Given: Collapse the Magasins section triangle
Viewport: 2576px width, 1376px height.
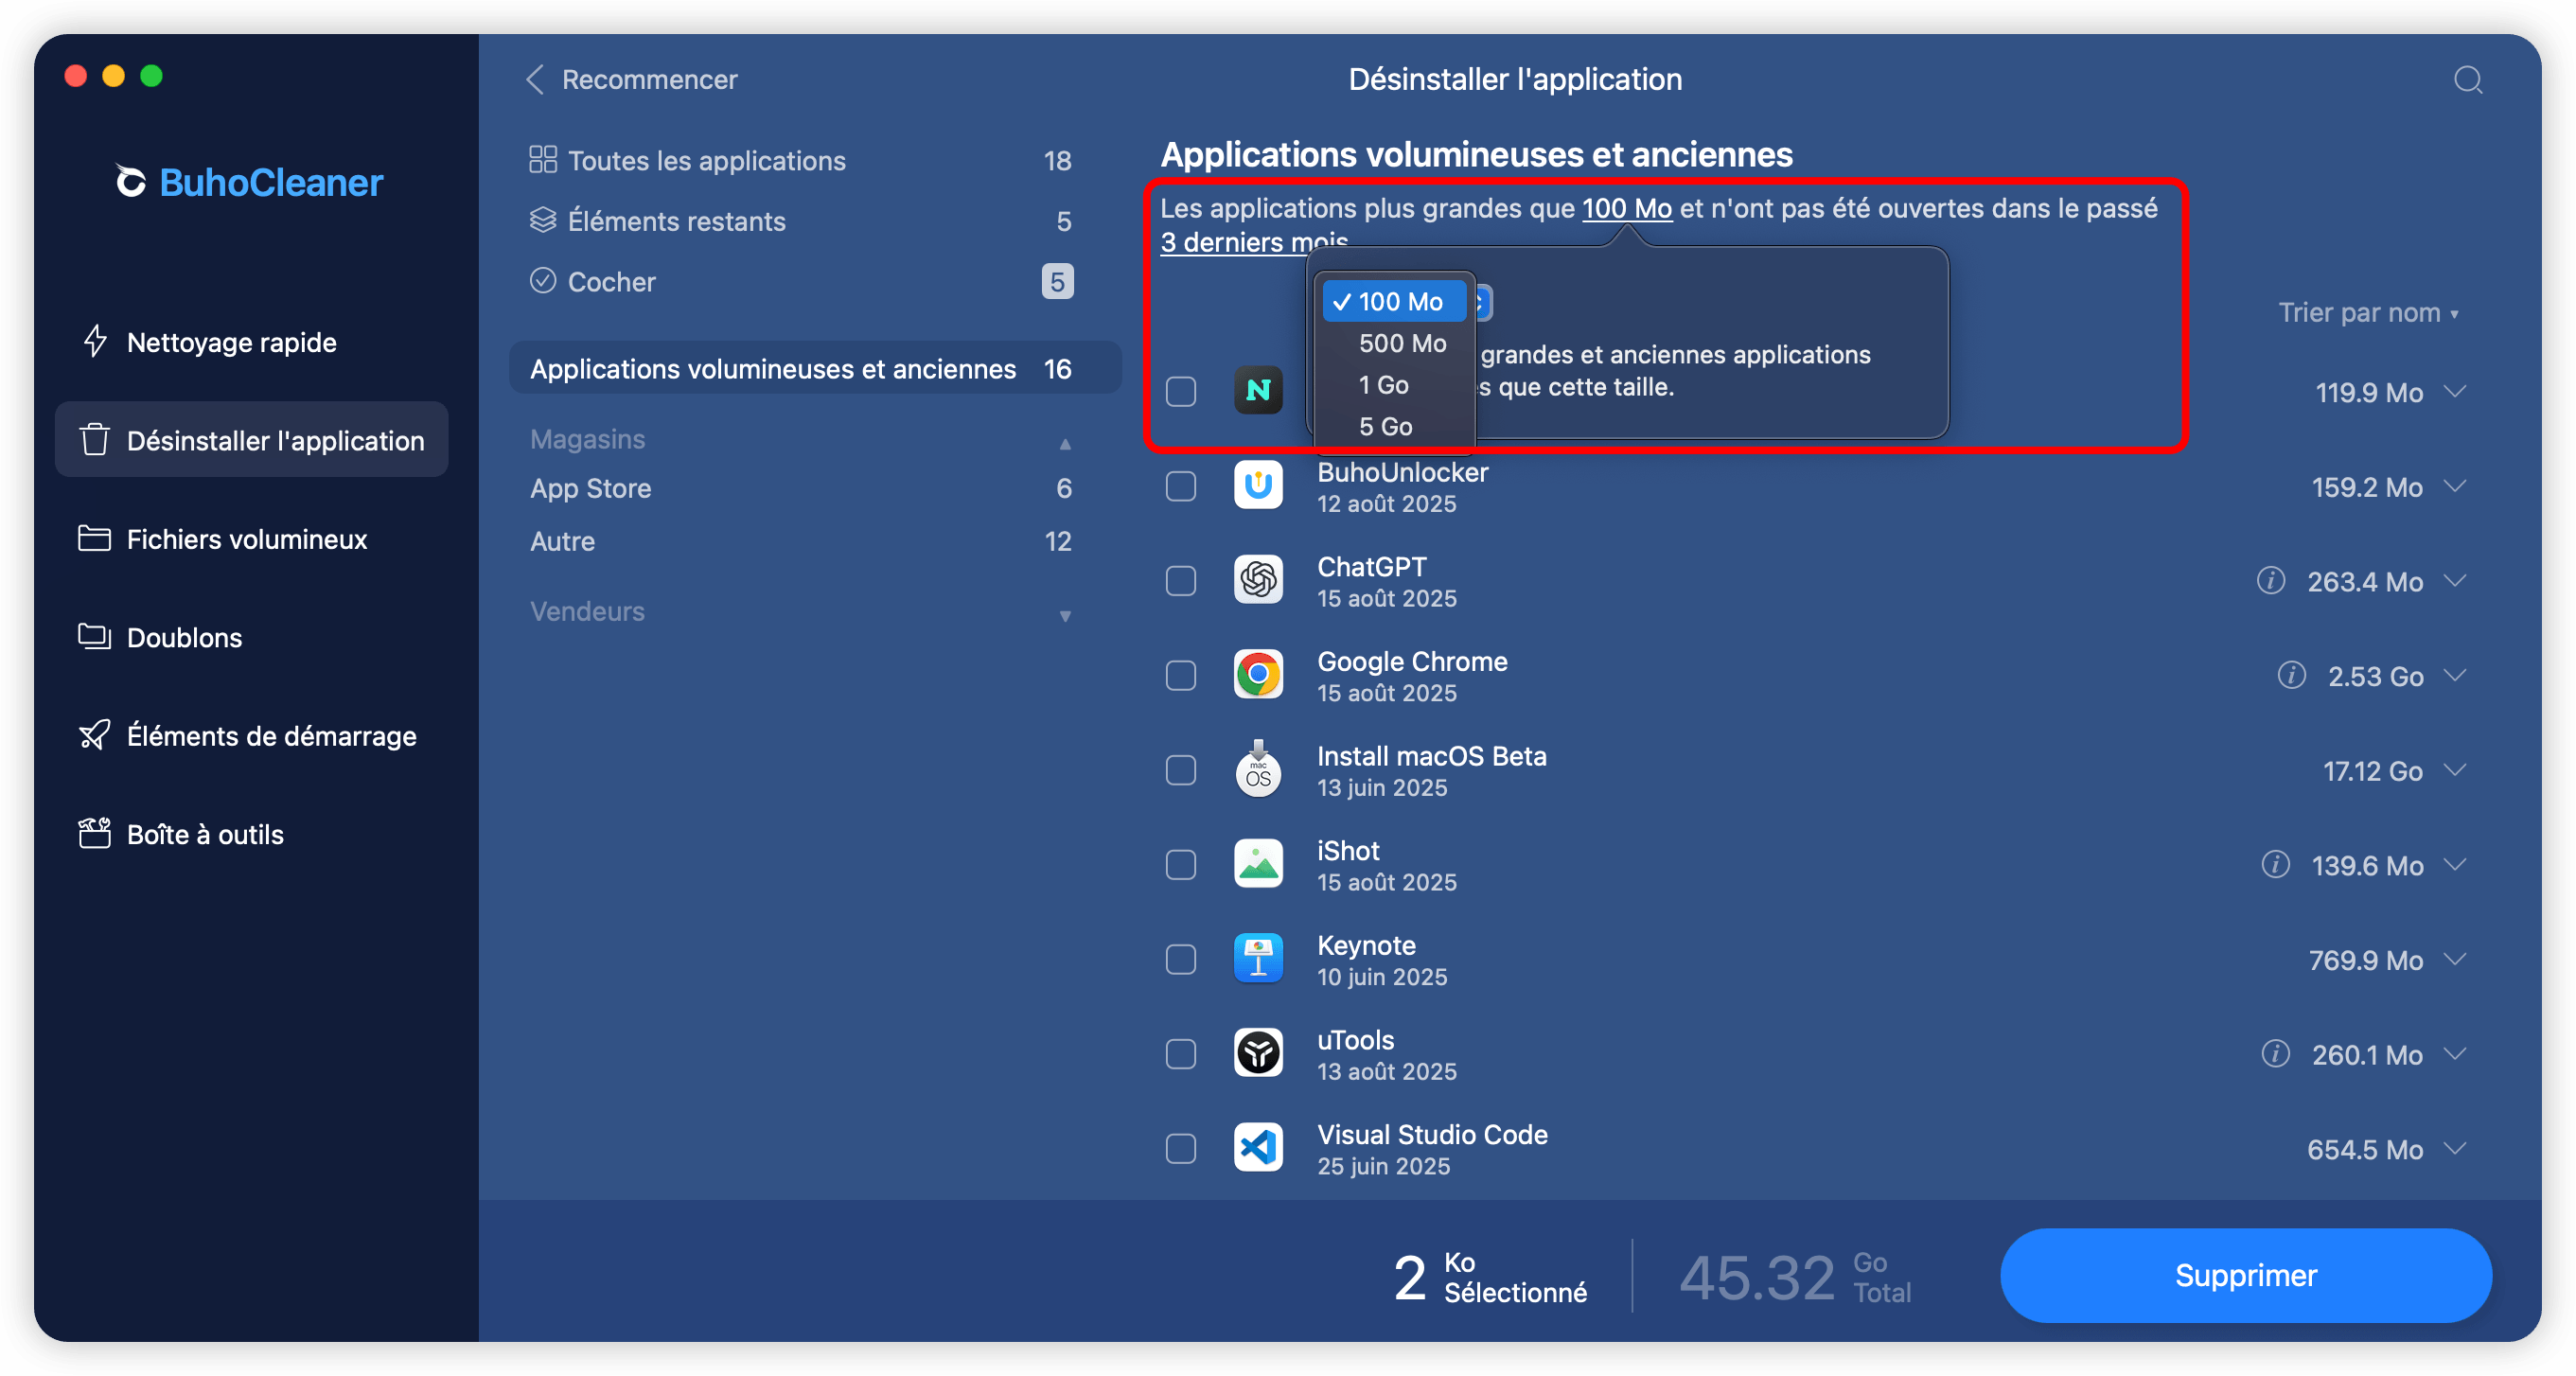Looking at the screenshot, I should click(x=1065, y=443).
